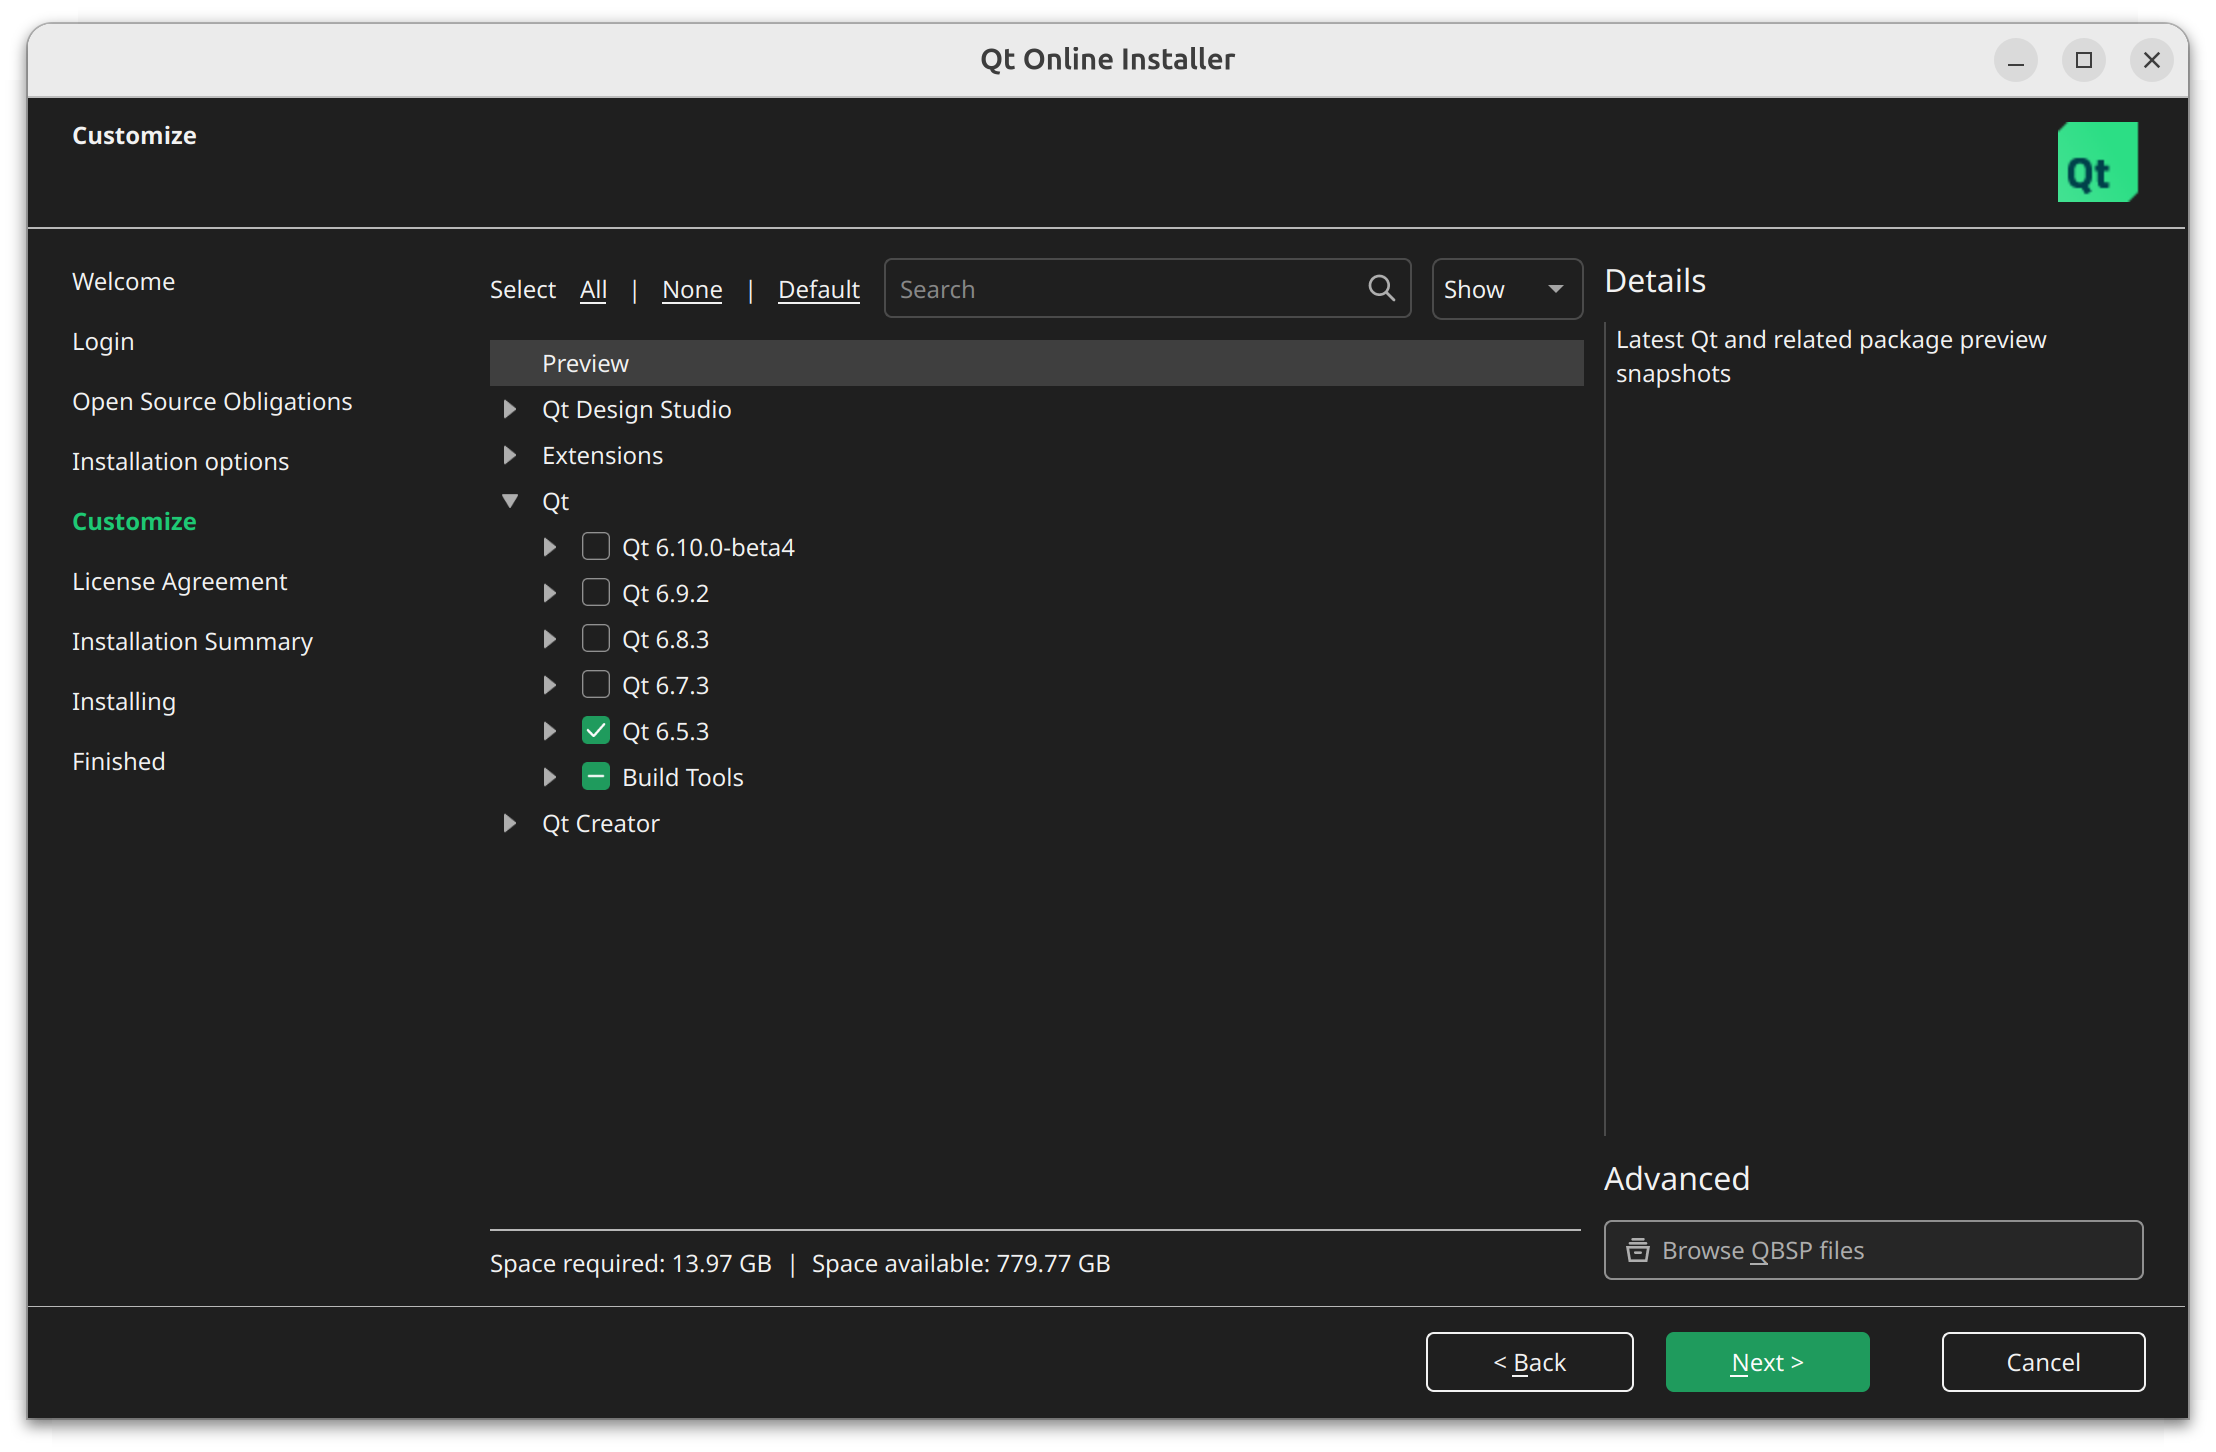Screen dimensions: 2216x1452
Task: Click the Installing step in sidebar
Action: pos(124,701)
